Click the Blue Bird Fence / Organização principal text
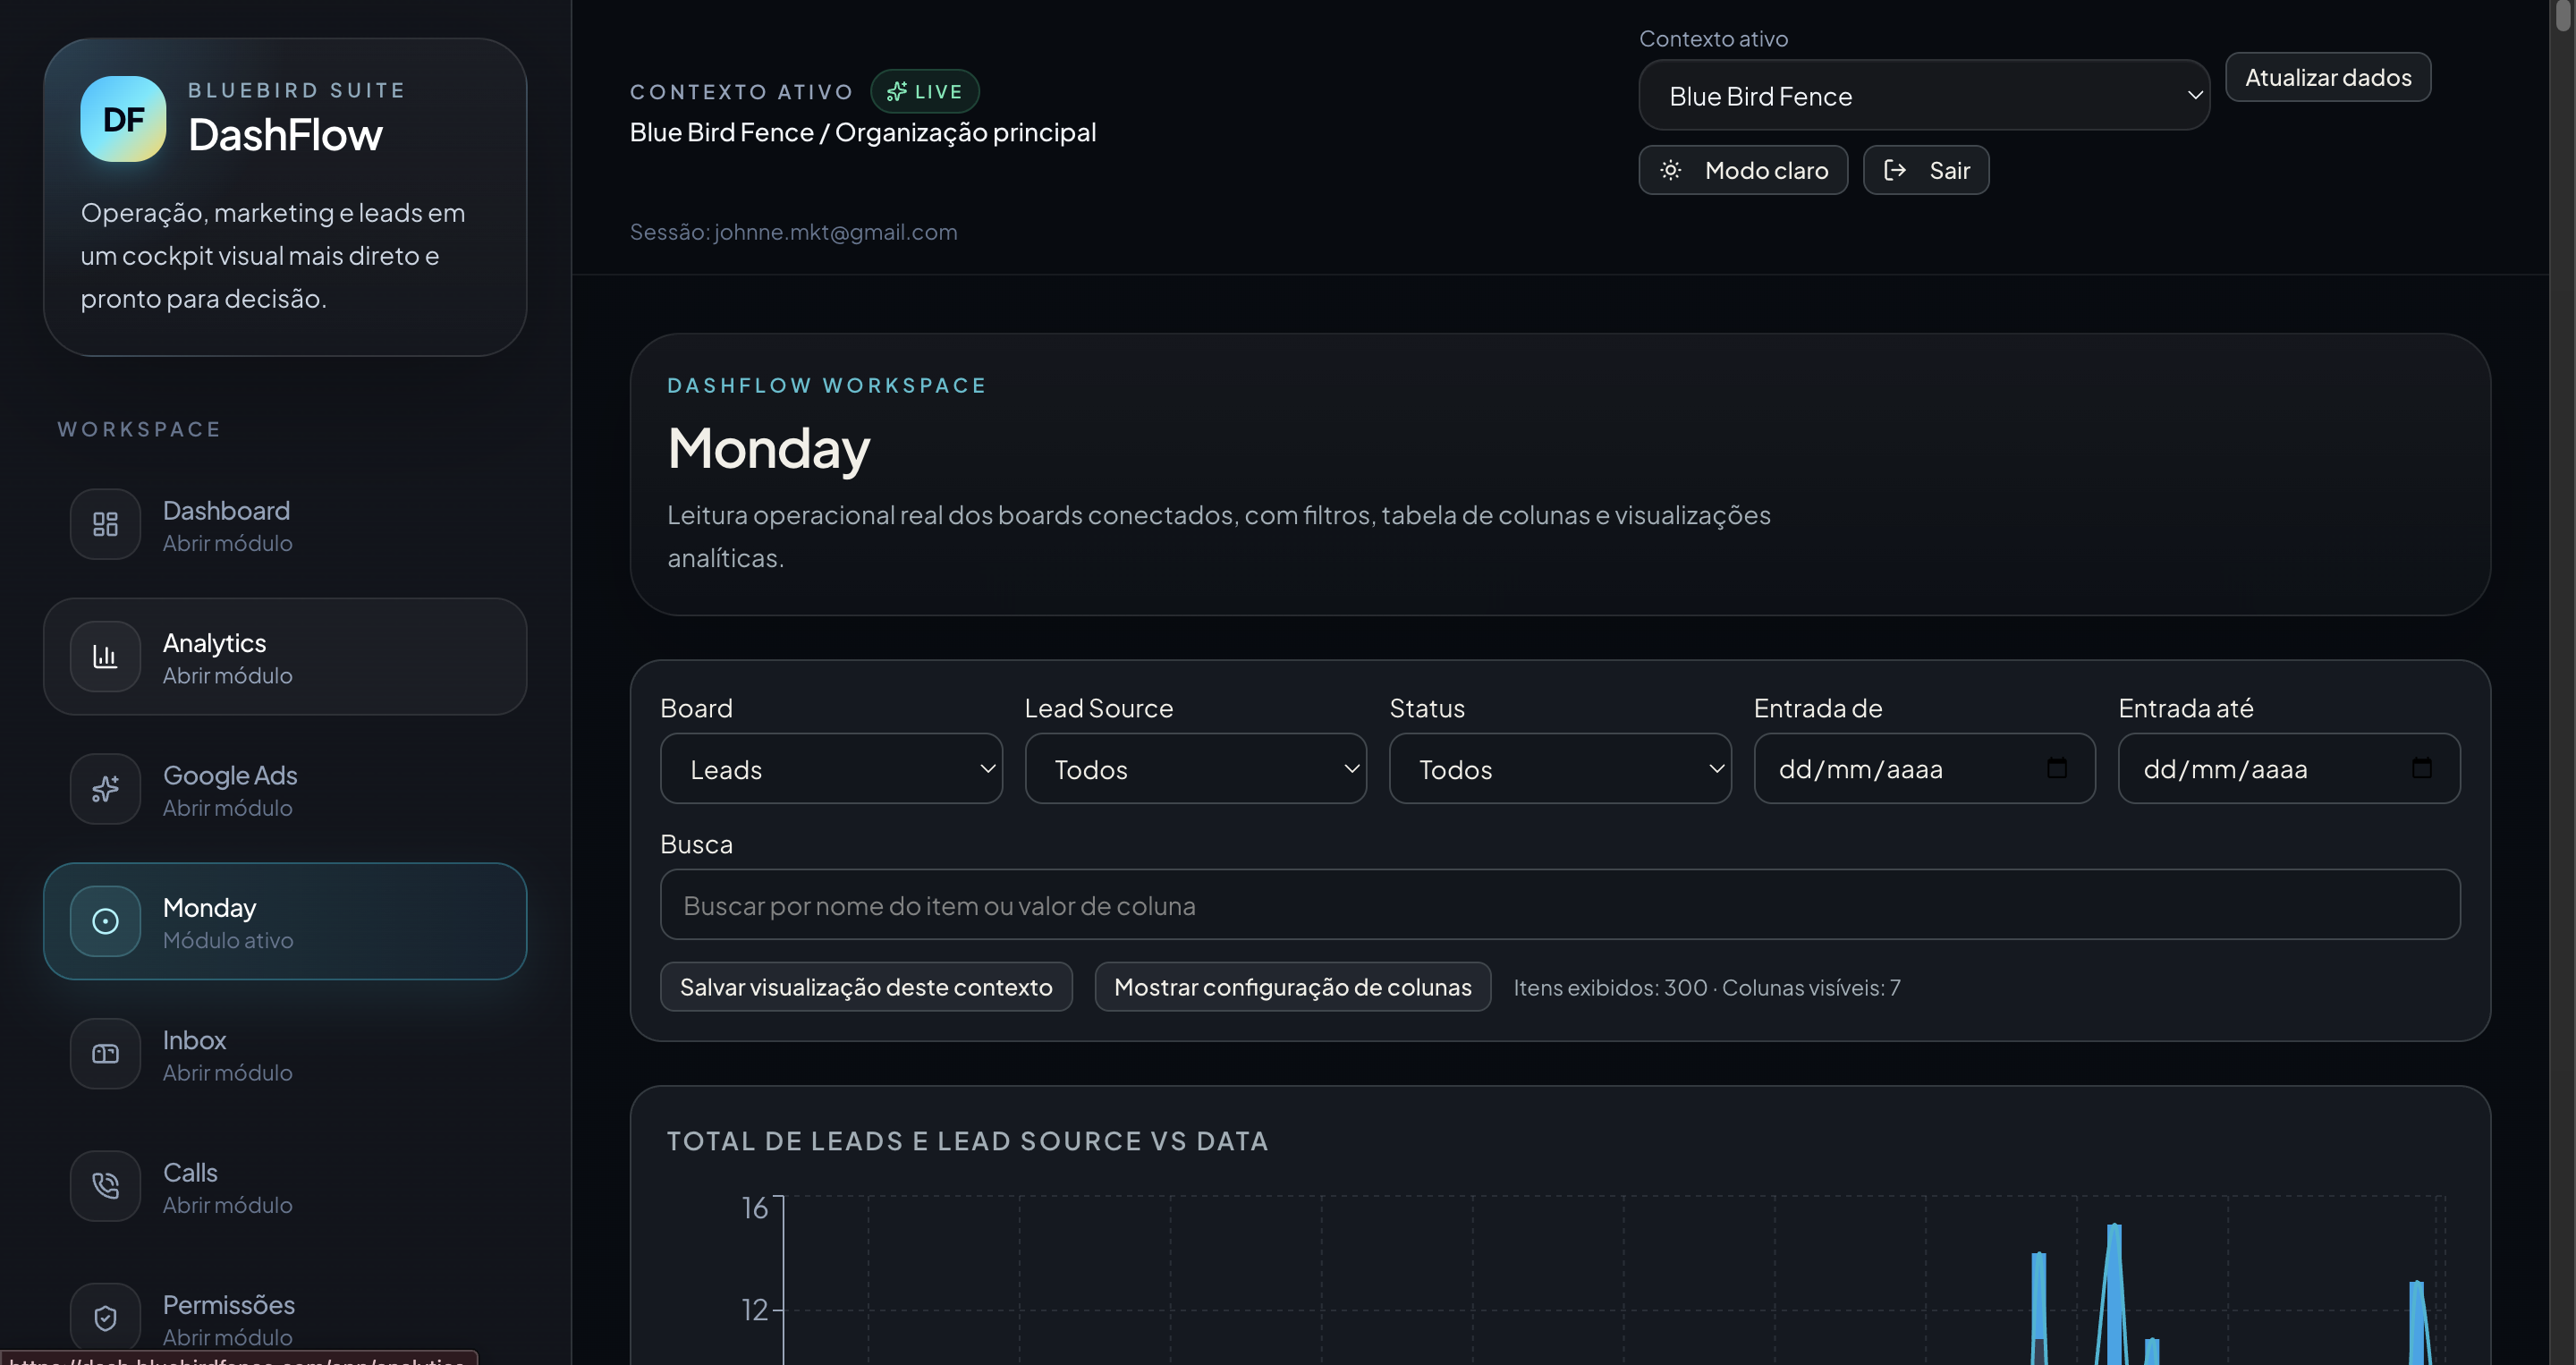The height and width of the screenshot is (1365, 2576). coord(863,132)
